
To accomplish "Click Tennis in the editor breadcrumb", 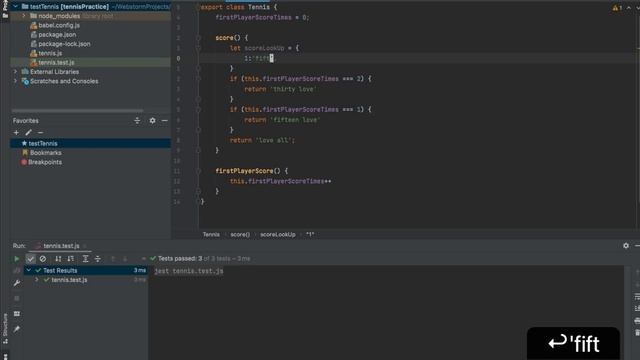I will 211,234.
